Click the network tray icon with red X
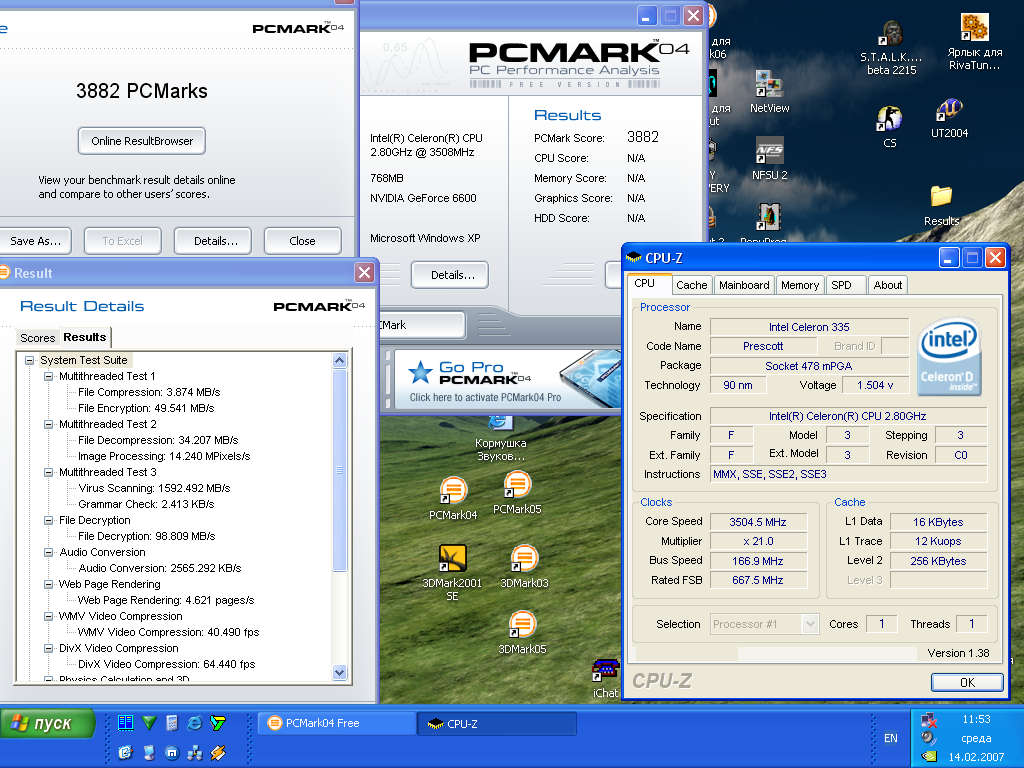Image resolution: width=1024 pixels, height=768 pixels. point(929,720)
